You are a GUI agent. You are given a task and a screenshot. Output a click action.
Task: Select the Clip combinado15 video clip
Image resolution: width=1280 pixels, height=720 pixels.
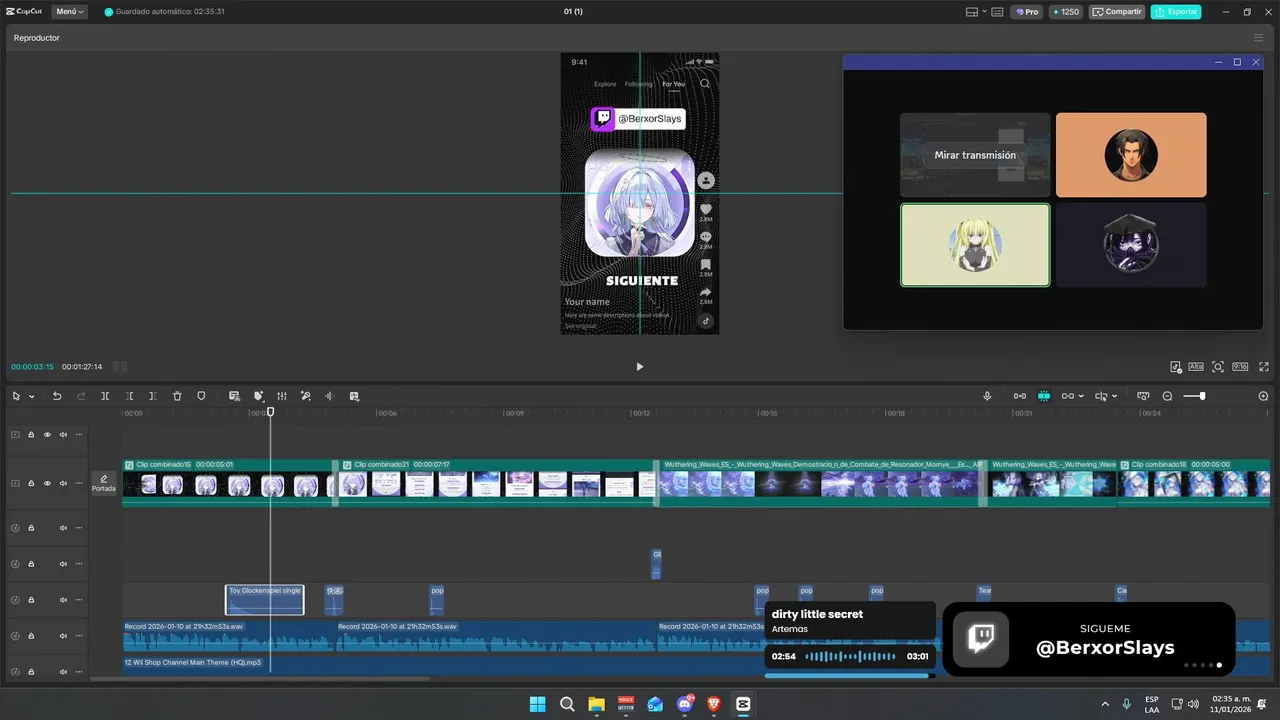point(228,482)
